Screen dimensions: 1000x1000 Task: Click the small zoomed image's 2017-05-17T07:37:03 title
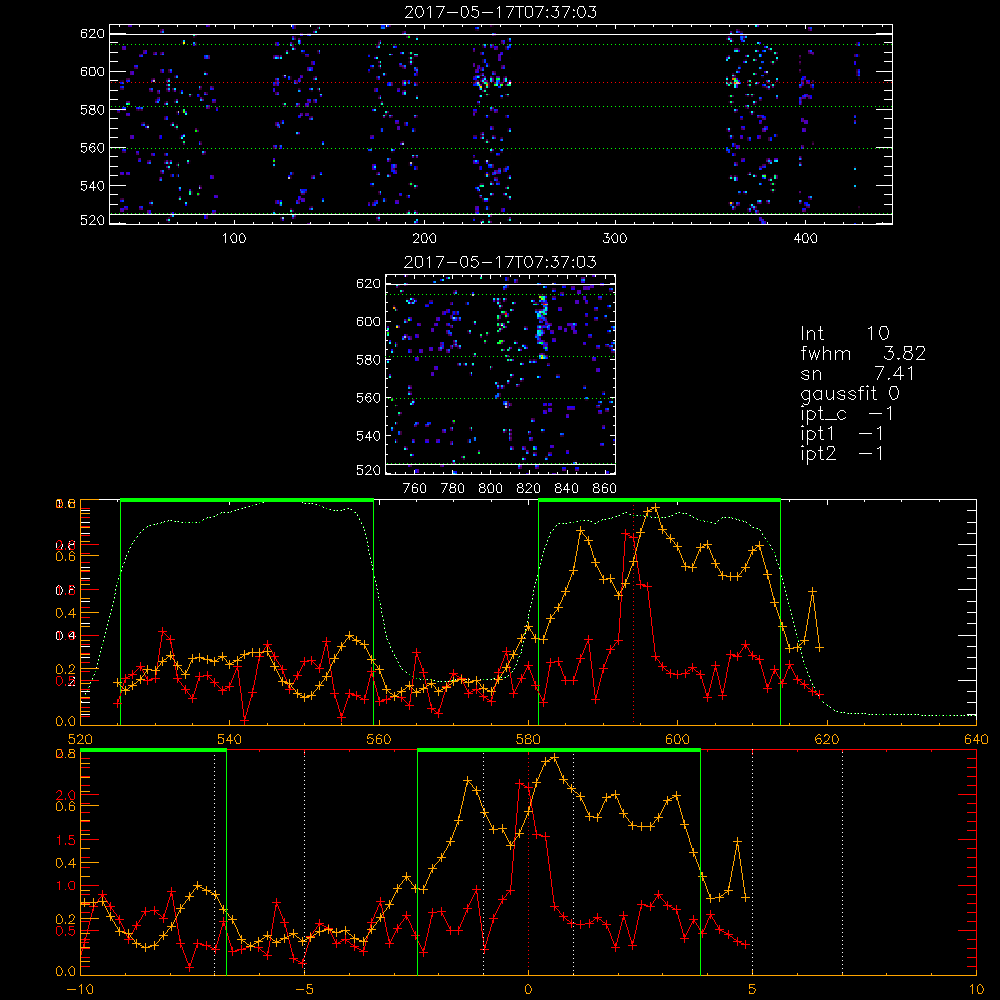coord(501,262)
